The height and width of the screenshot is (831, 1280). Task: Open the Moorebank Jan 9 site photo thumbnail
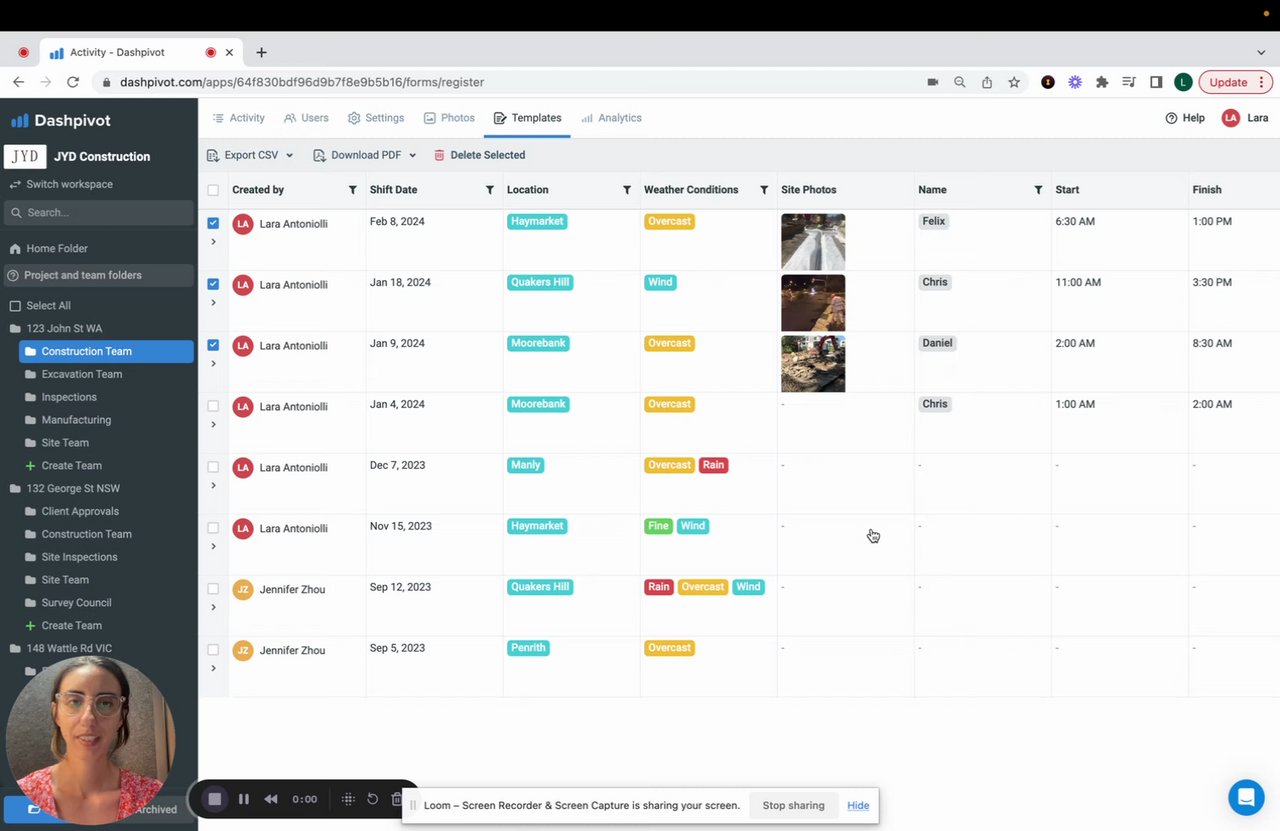click(813, 363)
